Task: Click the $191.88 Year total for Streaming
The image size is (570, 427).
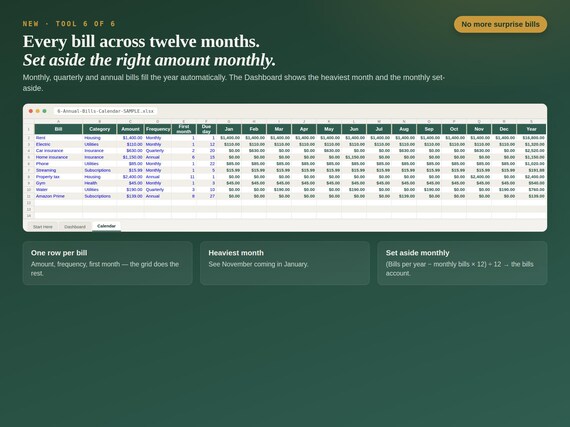Action: pos(531,170)
